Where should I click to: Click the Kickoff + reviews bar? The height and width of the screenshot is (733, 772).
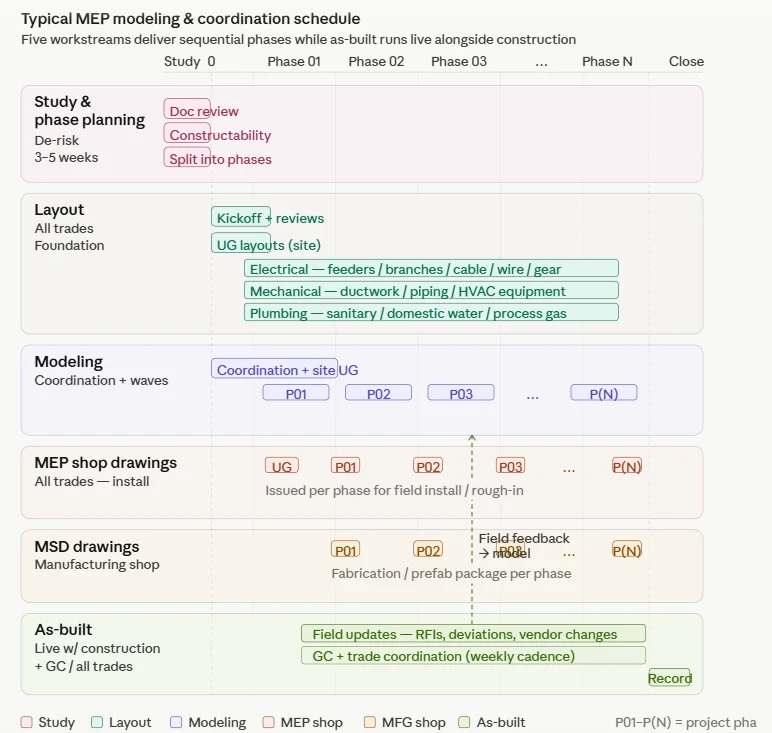coord(241,217)
